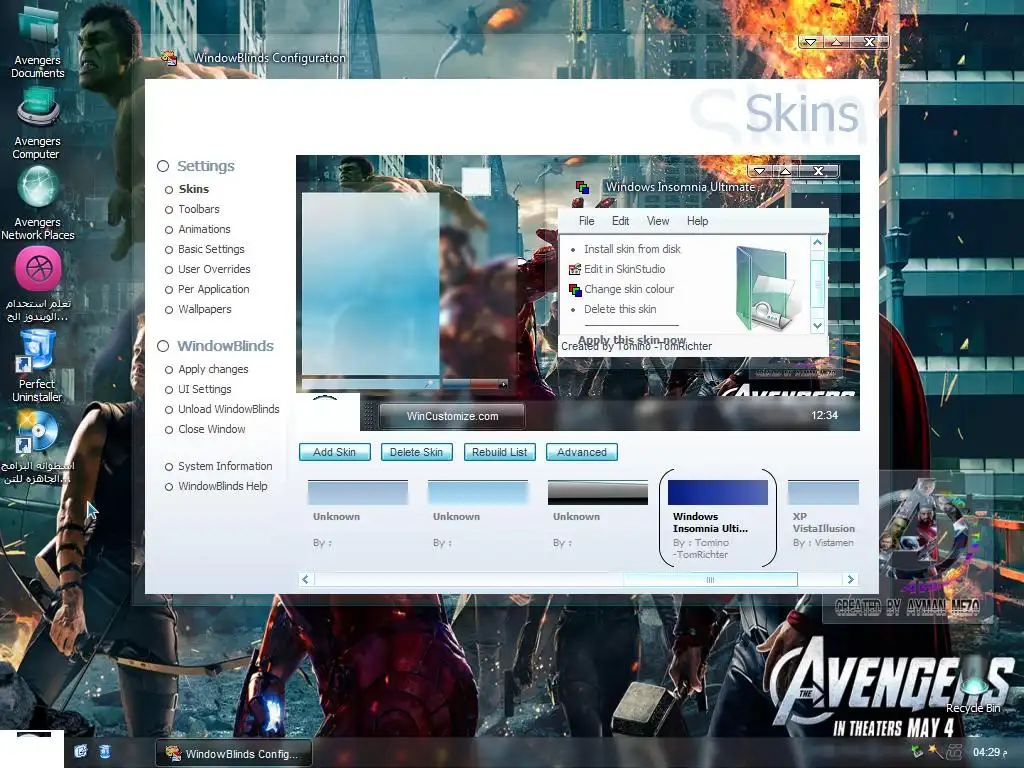
Task: Open File menu in skin preview
Action: (586, 221)
